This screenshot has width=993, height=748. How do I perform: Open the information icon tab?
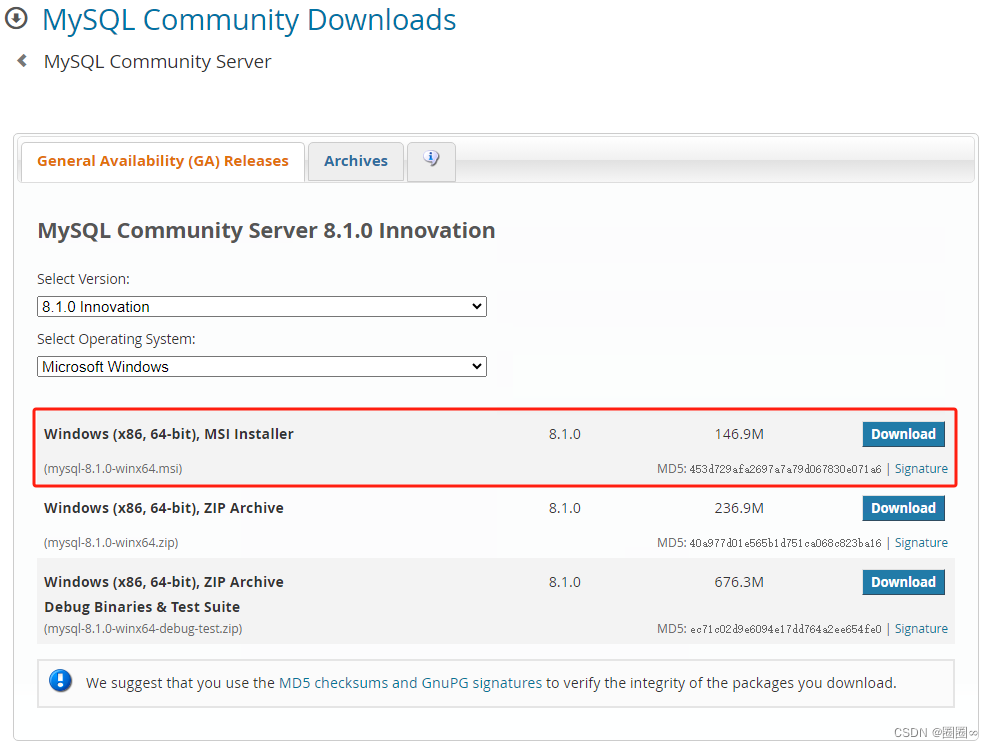(x=431, y=161)
